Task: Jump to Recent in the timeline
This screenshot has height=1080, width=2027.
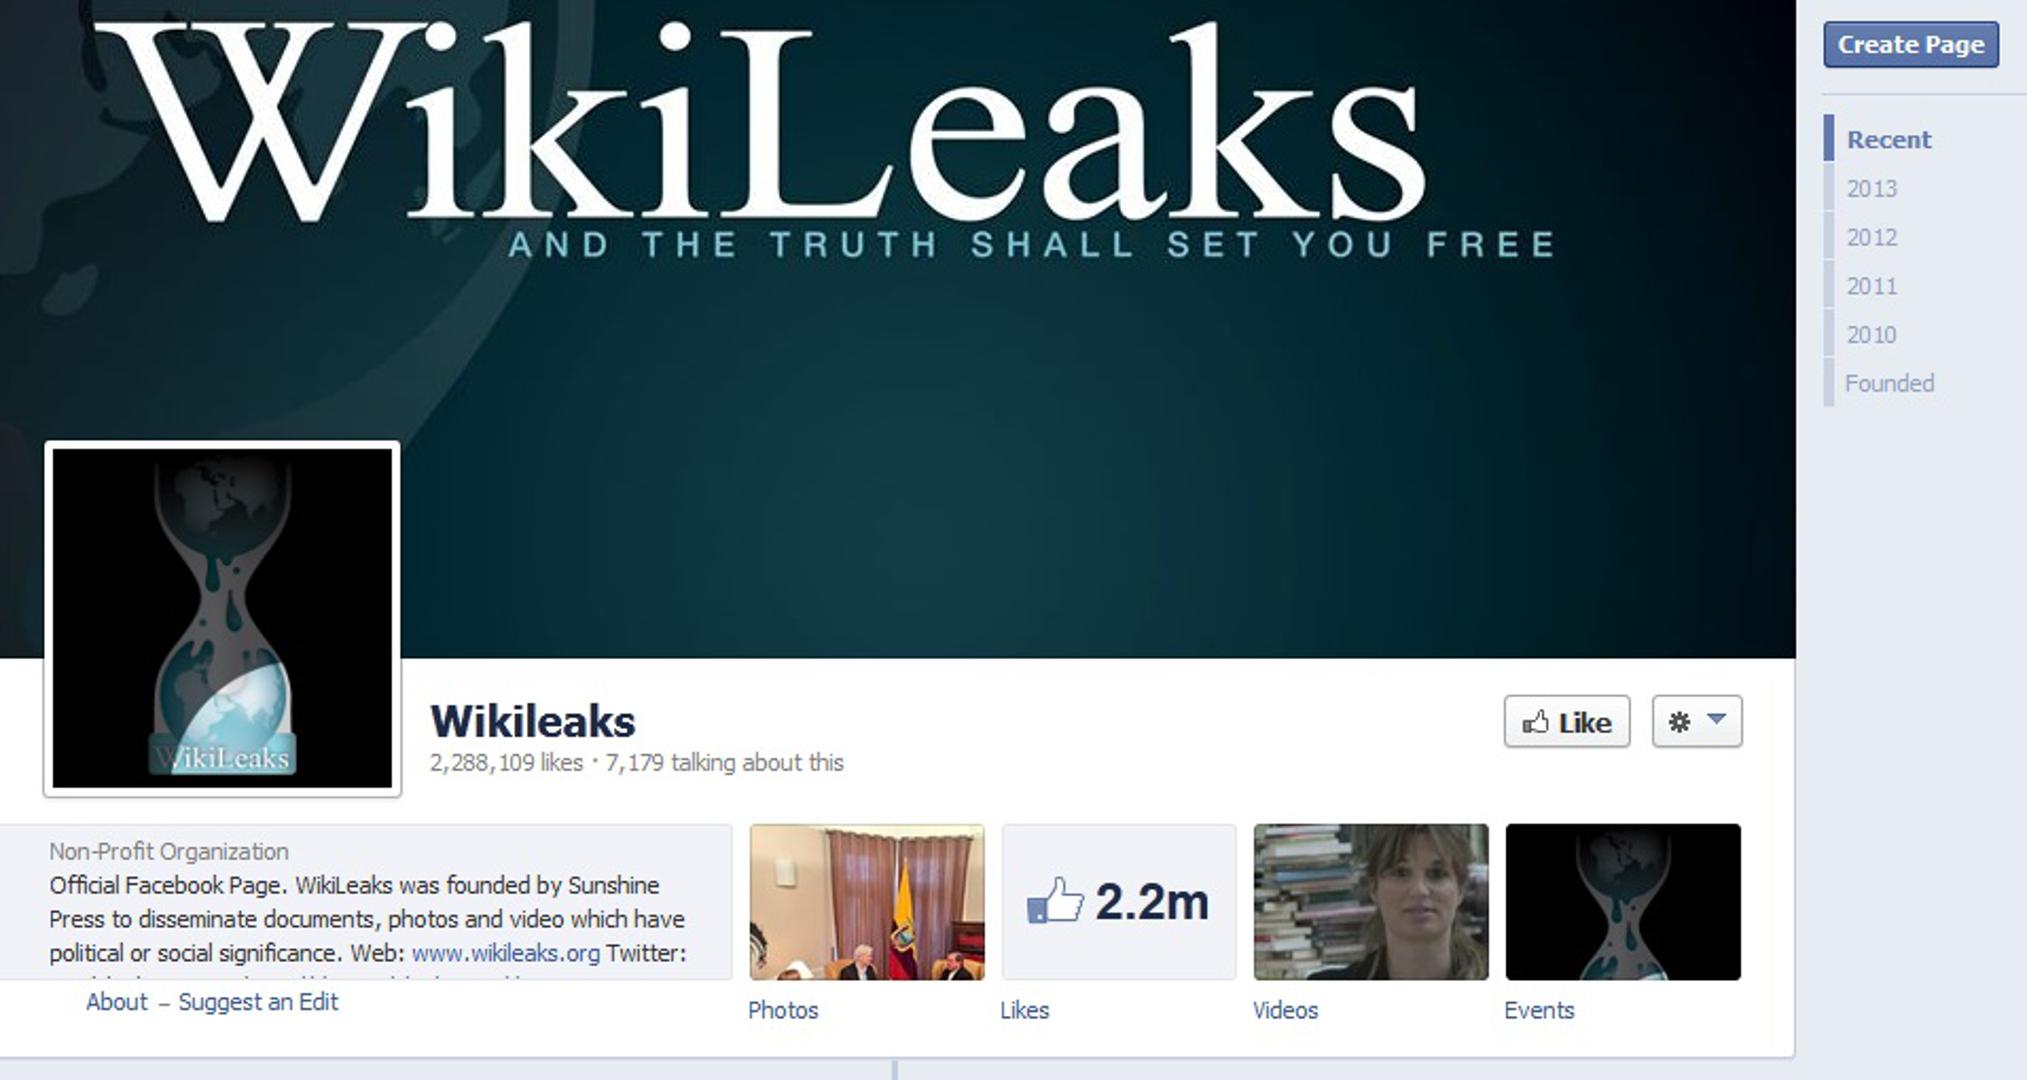Action: (x=1888, y=140)
